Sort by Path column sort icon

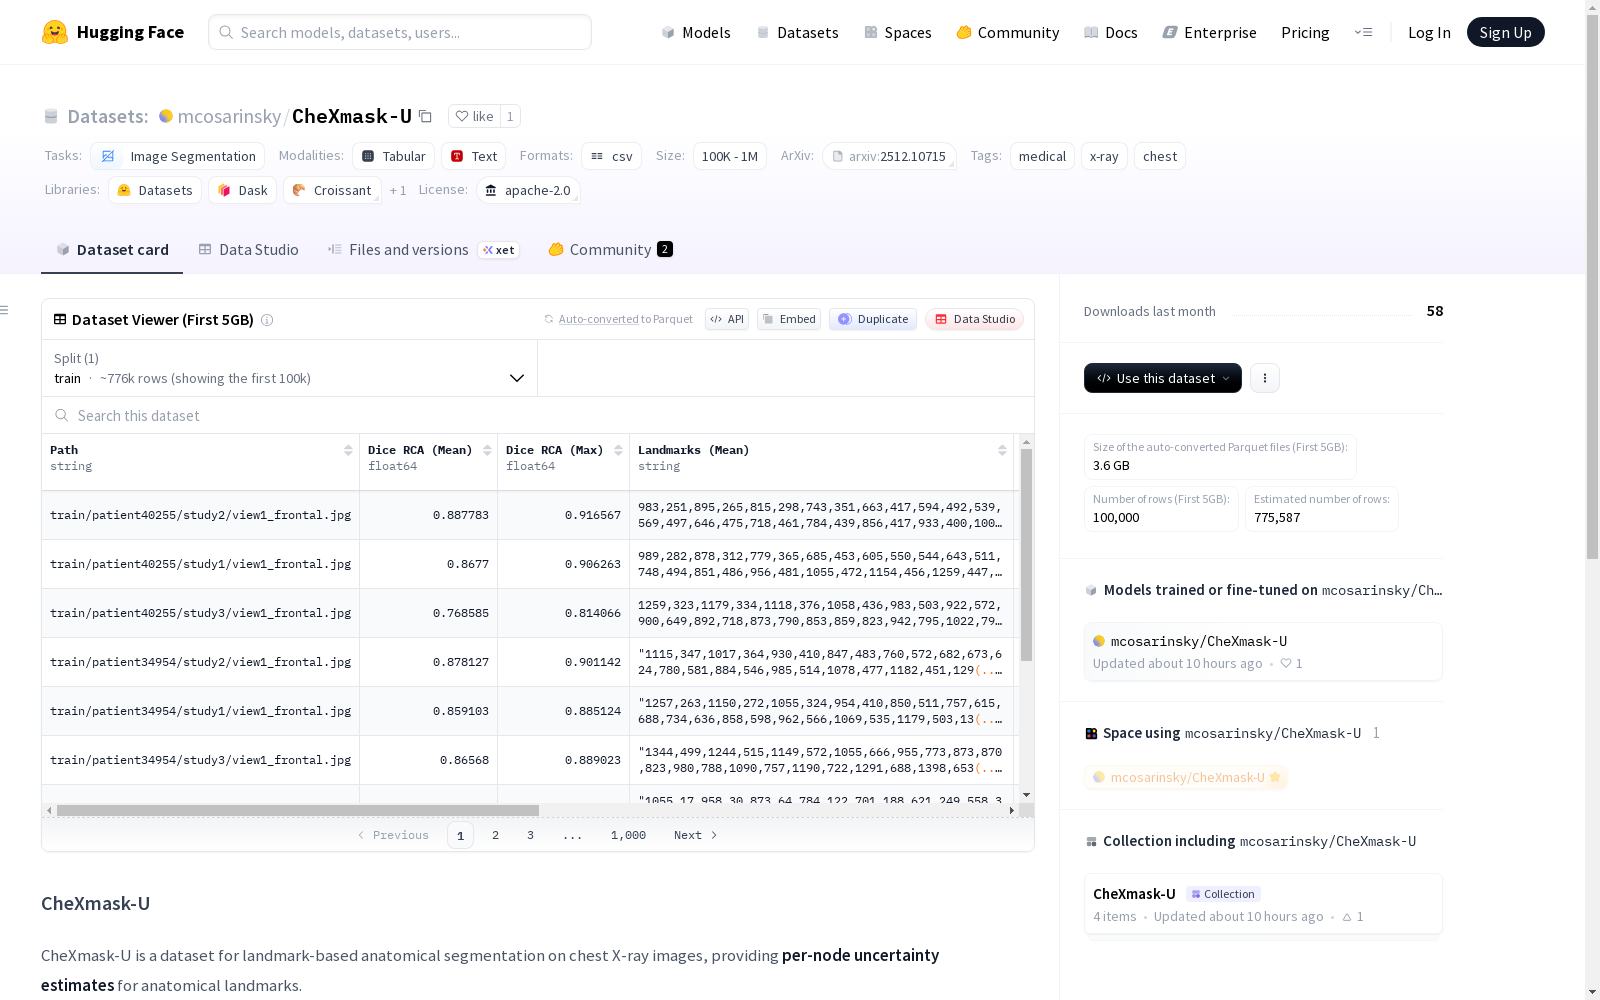click(348, 450)
